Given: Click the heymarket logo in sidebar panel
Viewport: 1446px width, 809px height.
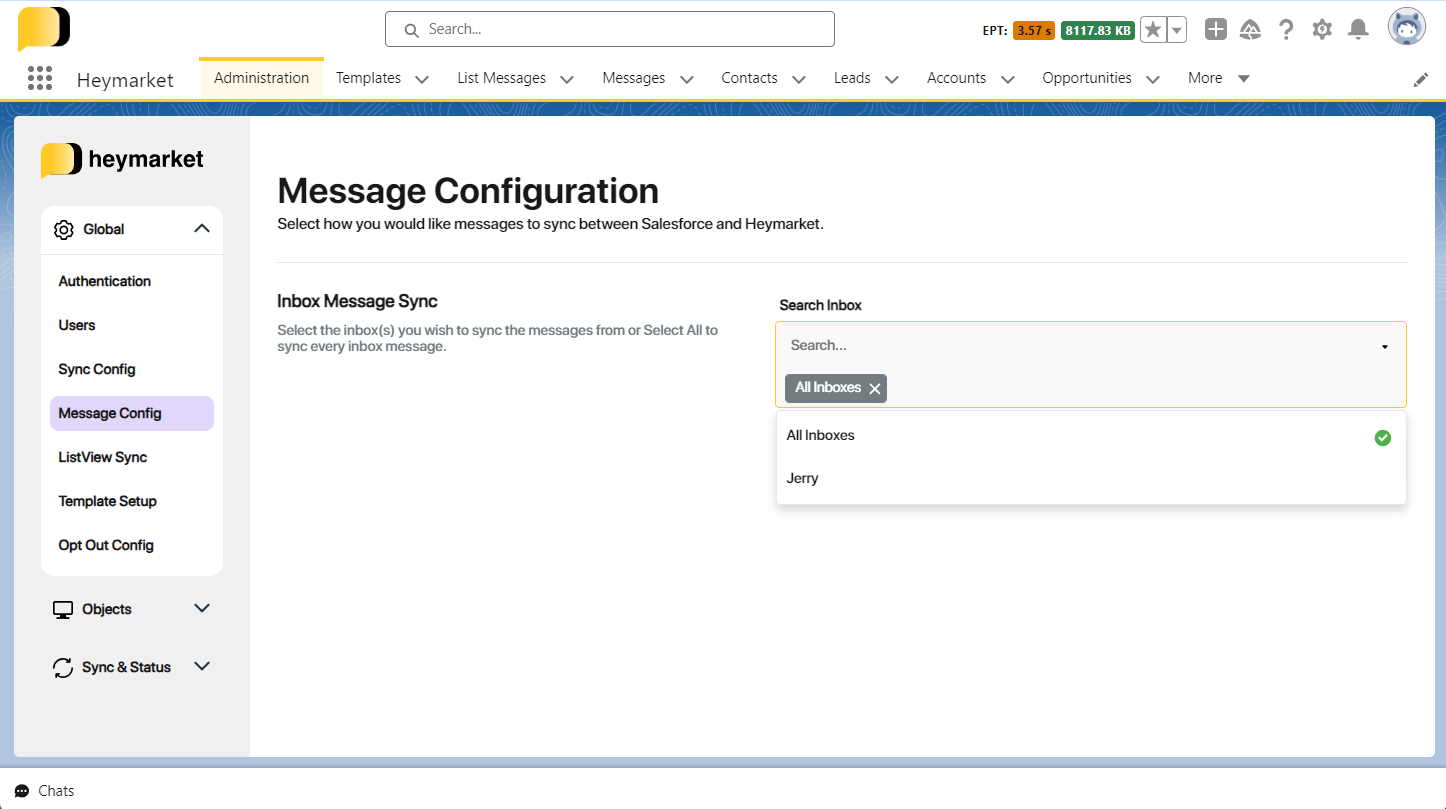Looking at the screenshot, I should point(122,160).
